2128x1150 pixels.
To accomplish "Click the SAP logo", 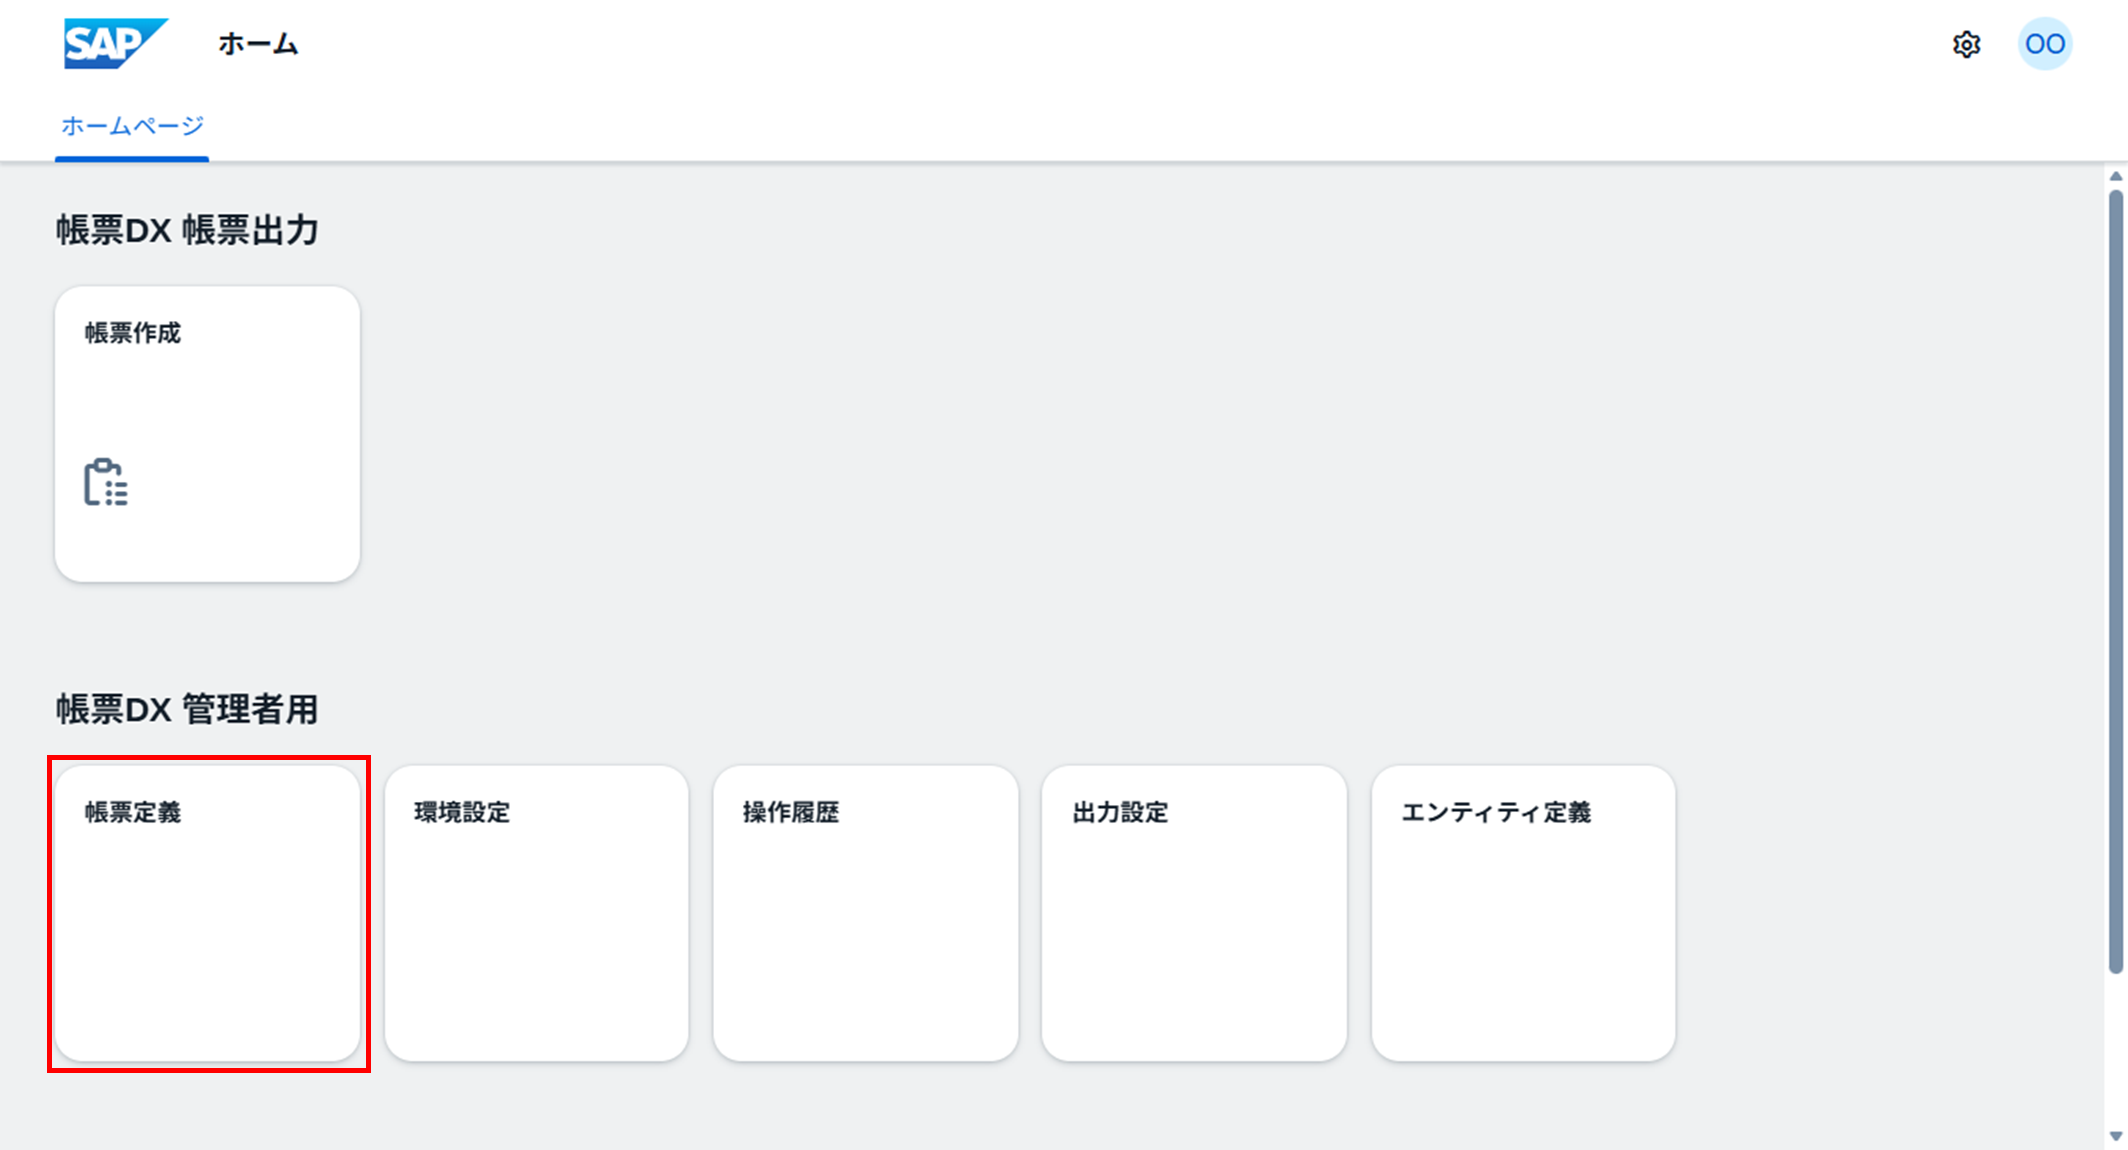I will coord(115,44).
